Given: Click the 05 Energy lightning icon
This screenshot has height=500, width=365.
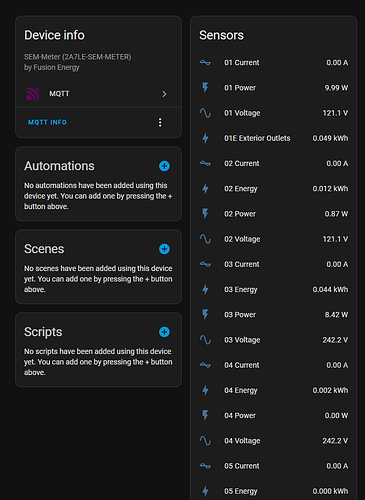Looking at the screenshot, I should (x=205, y=491).
